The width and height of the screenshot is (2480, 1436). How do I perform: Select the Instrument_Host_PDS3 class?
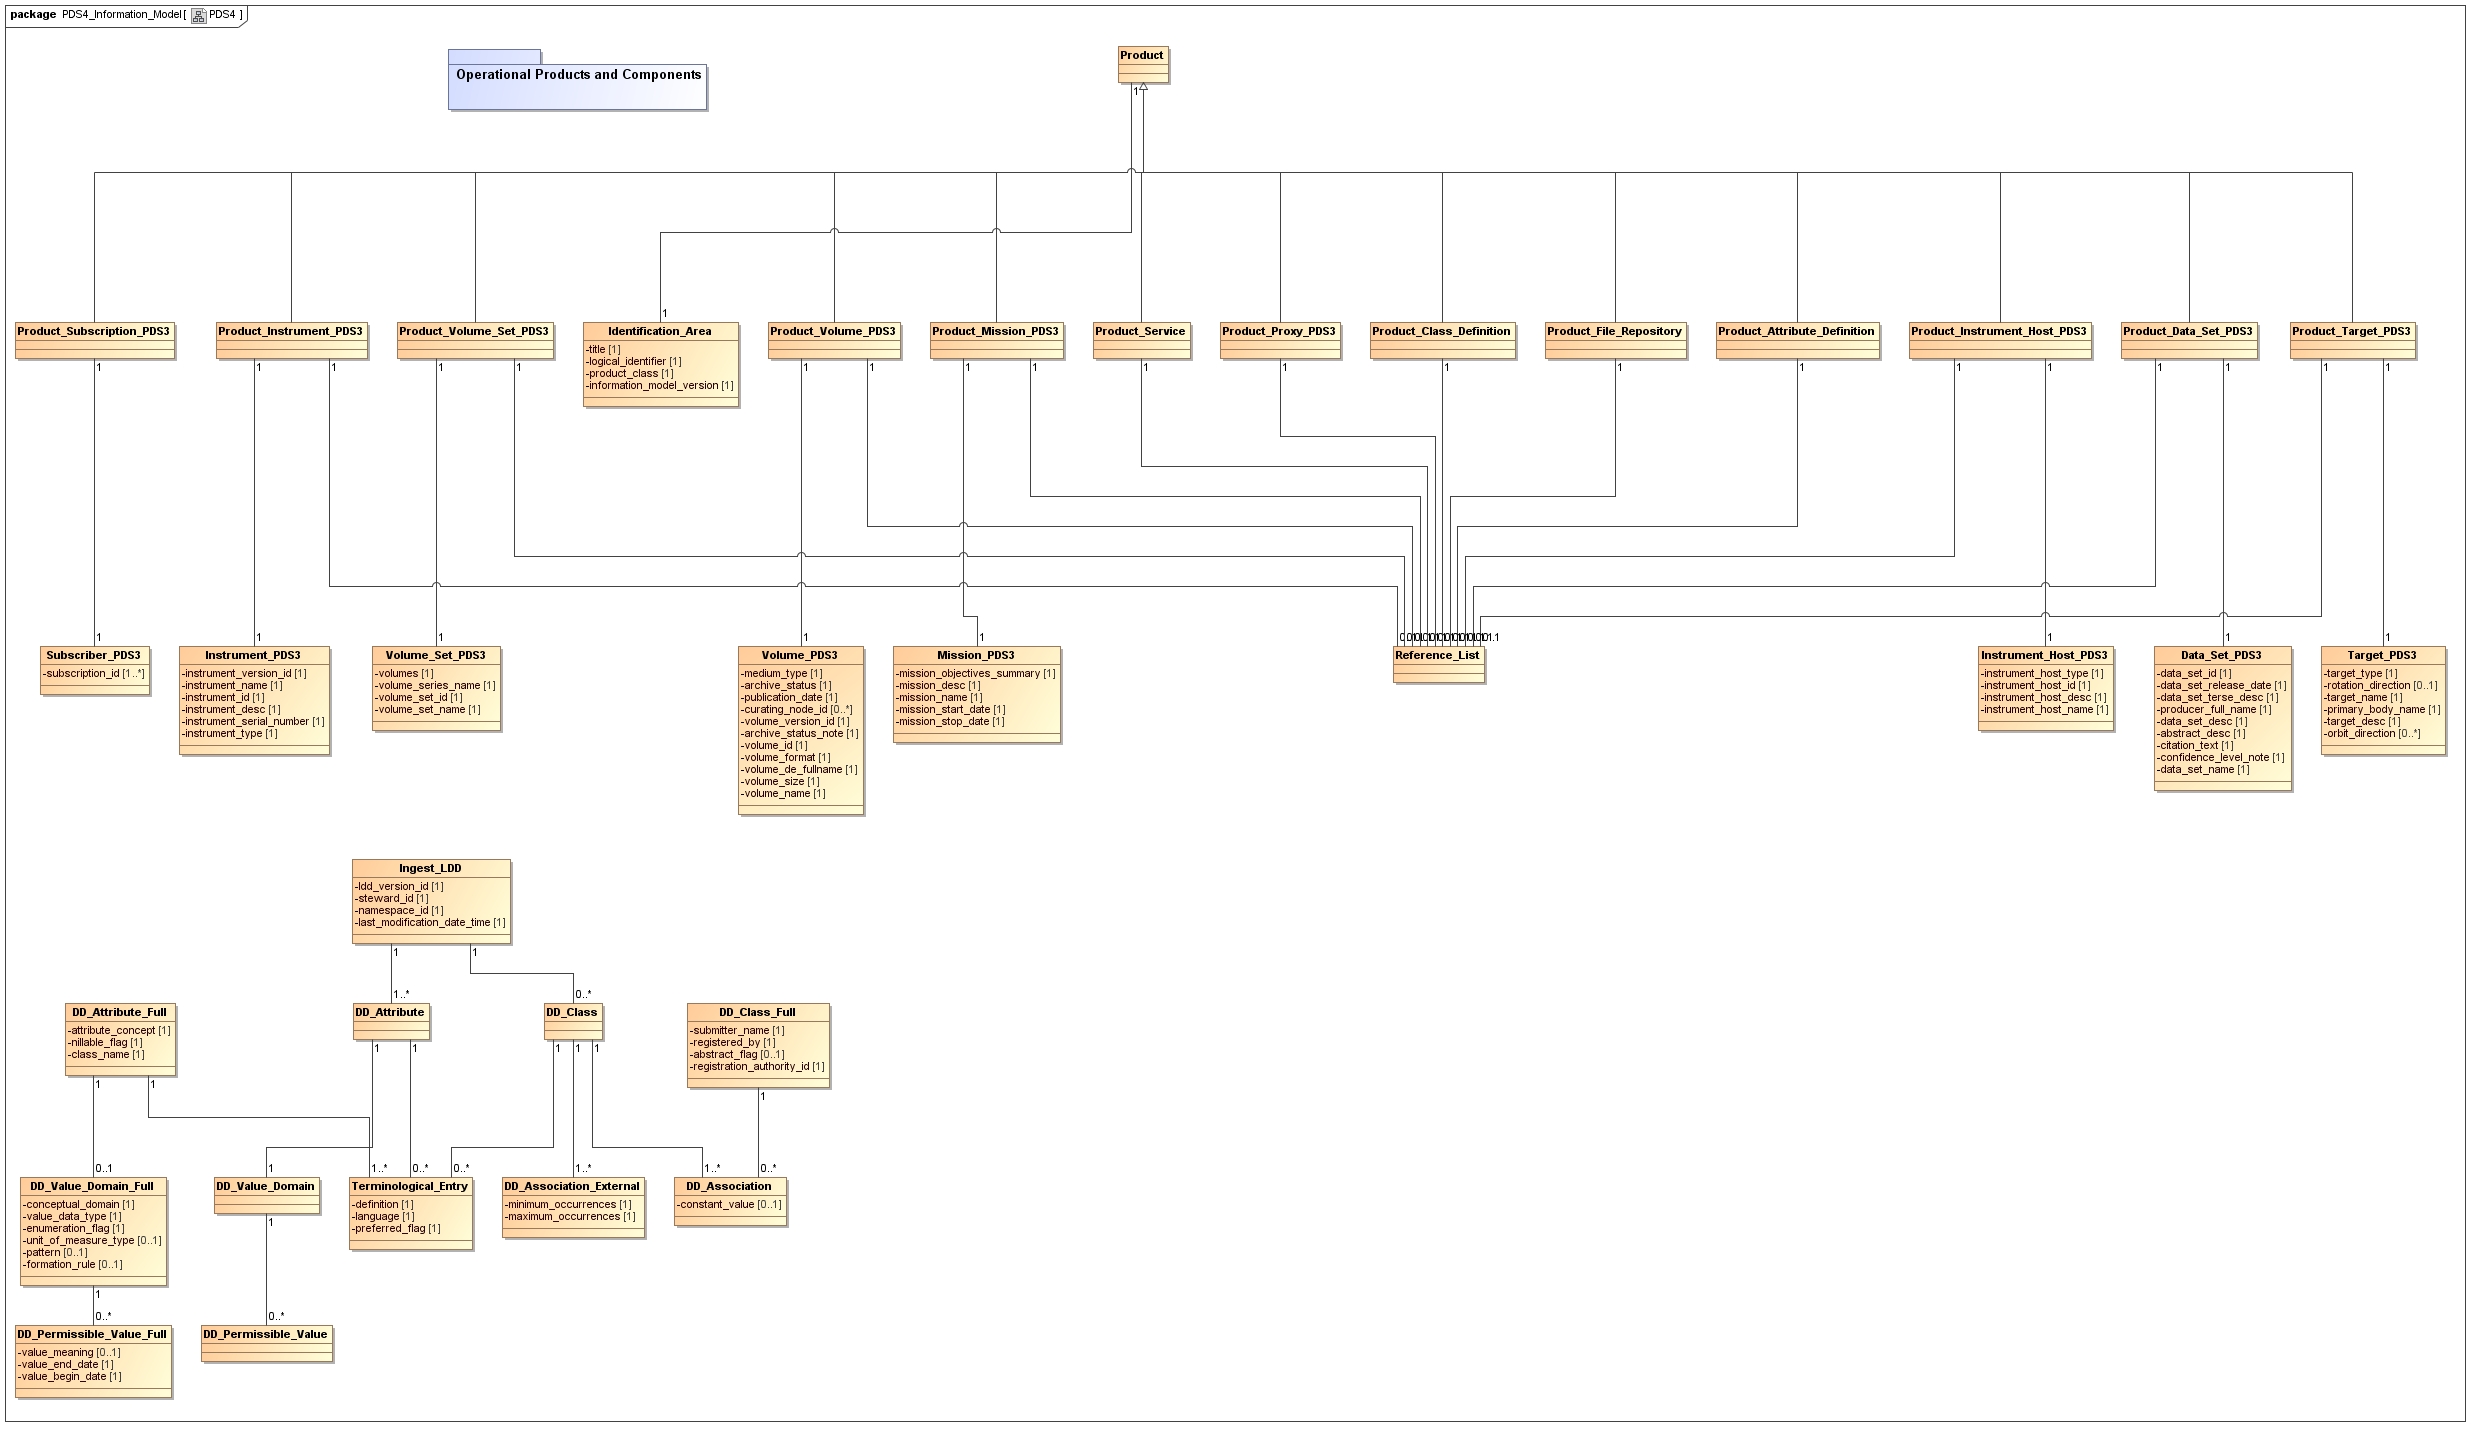coord(2044,656)
